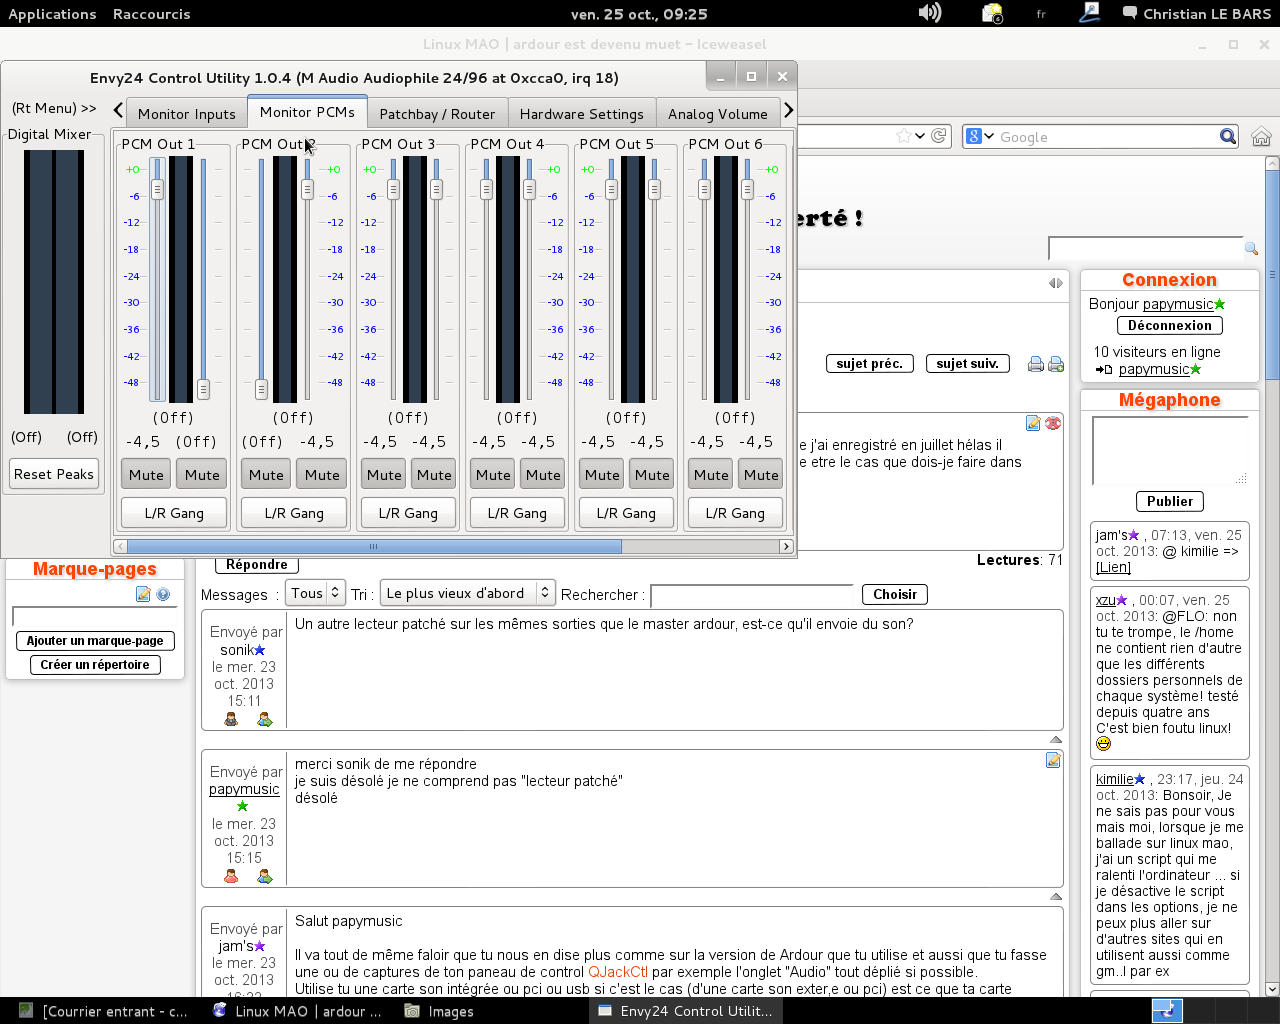The height and width of the screenshot is (1024, 1280).
Task: Click the browser home icon
Action: (x=1261, y=137)
